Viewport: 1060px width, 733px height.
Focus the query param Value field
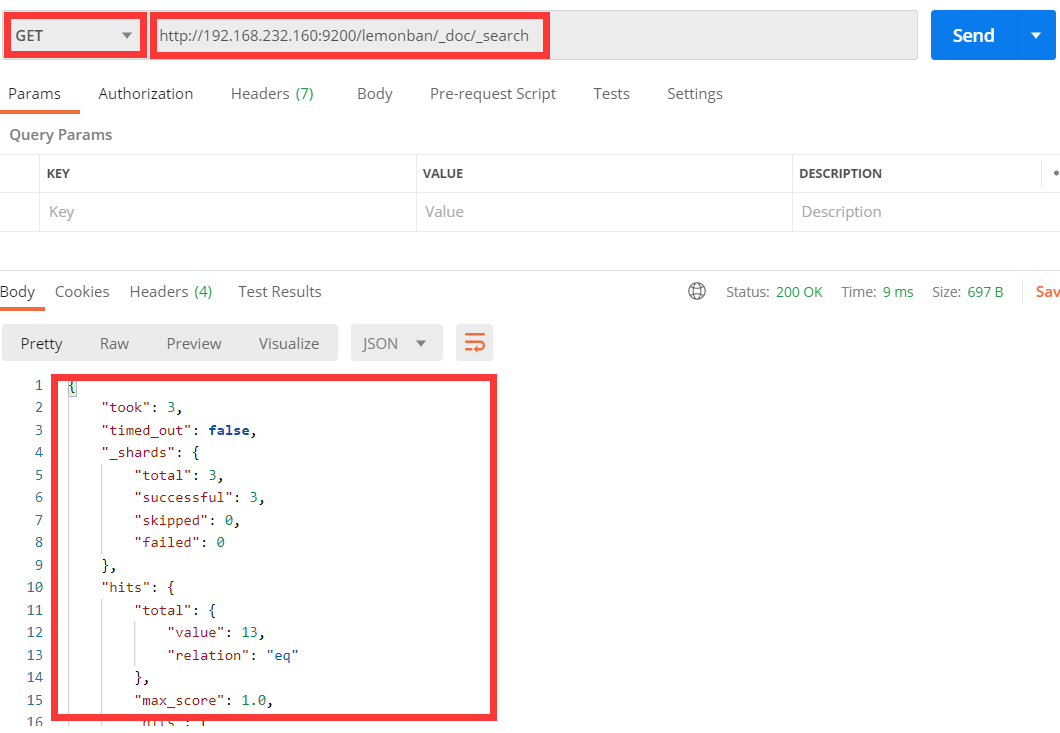604,212
